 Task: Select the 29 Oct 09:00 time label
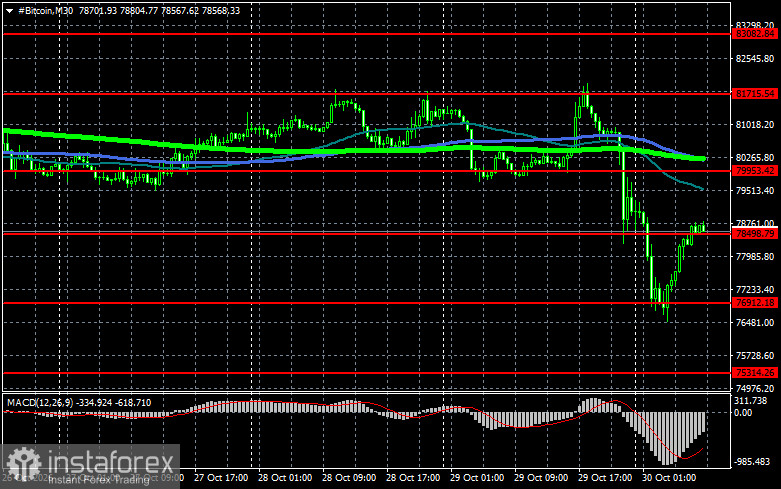541,478
